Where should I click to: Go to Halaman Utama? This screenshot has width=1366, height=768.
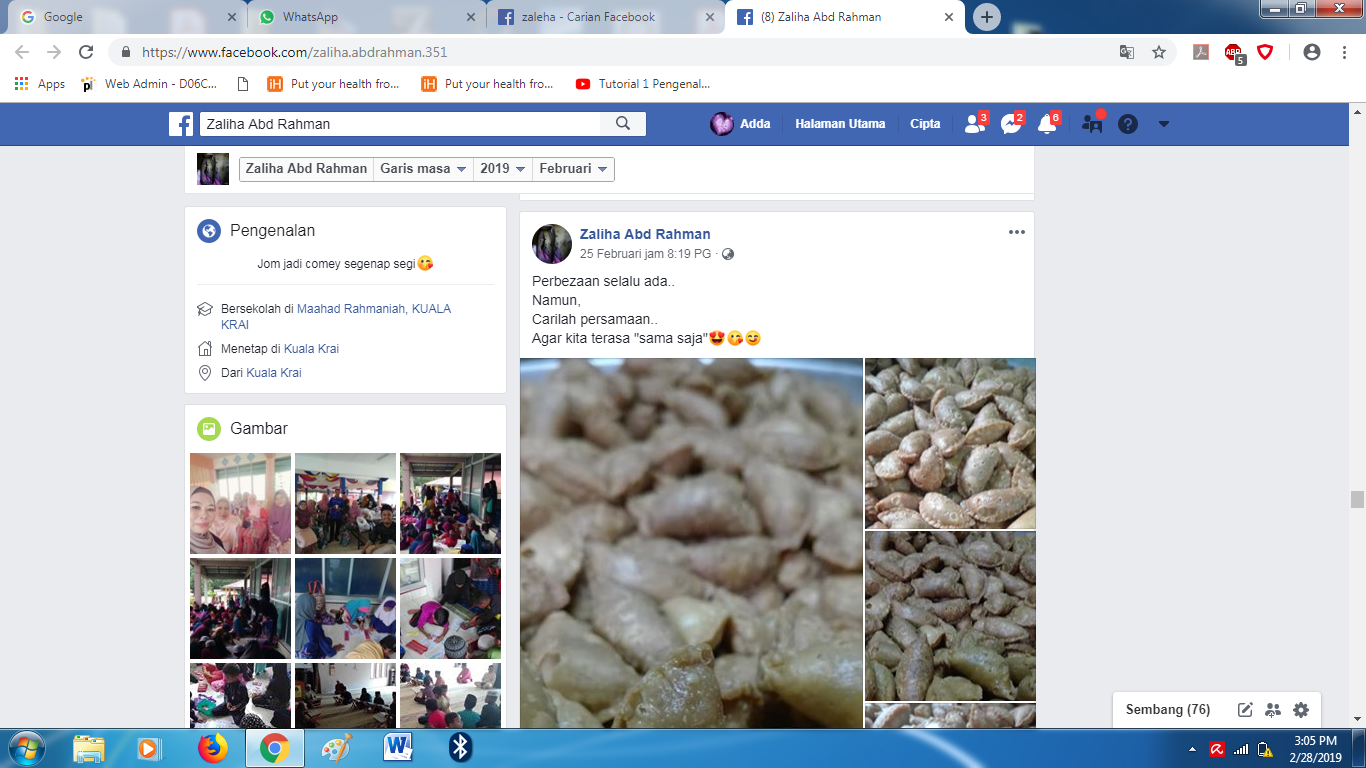[840, 124]
